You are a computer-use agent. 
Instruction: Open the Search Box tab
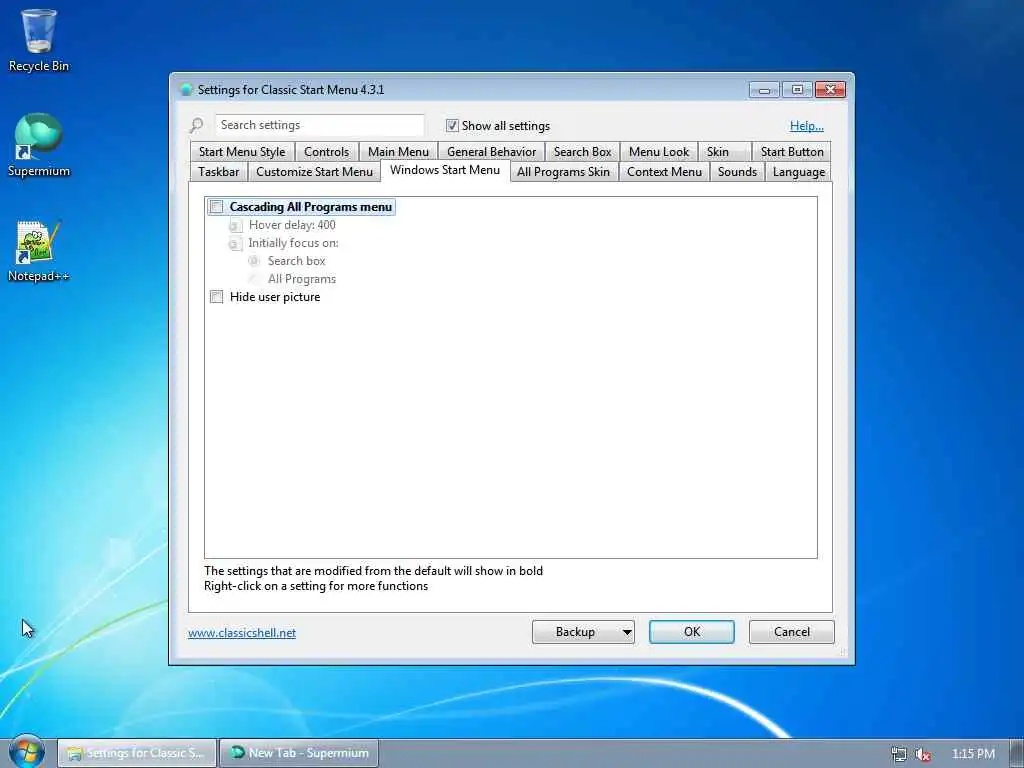[x=583, y=152]
